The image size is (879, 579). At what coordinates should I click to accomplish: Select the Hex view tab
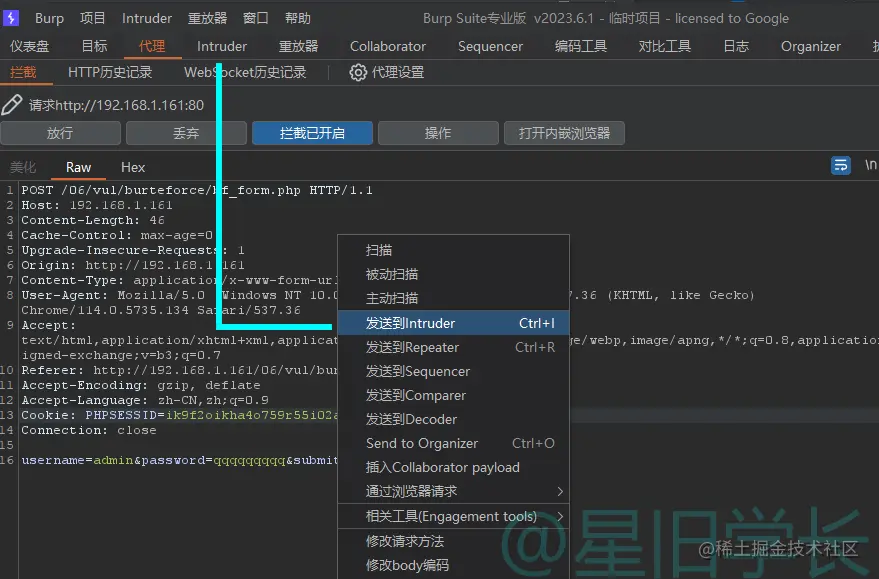(x=133, y=167)
